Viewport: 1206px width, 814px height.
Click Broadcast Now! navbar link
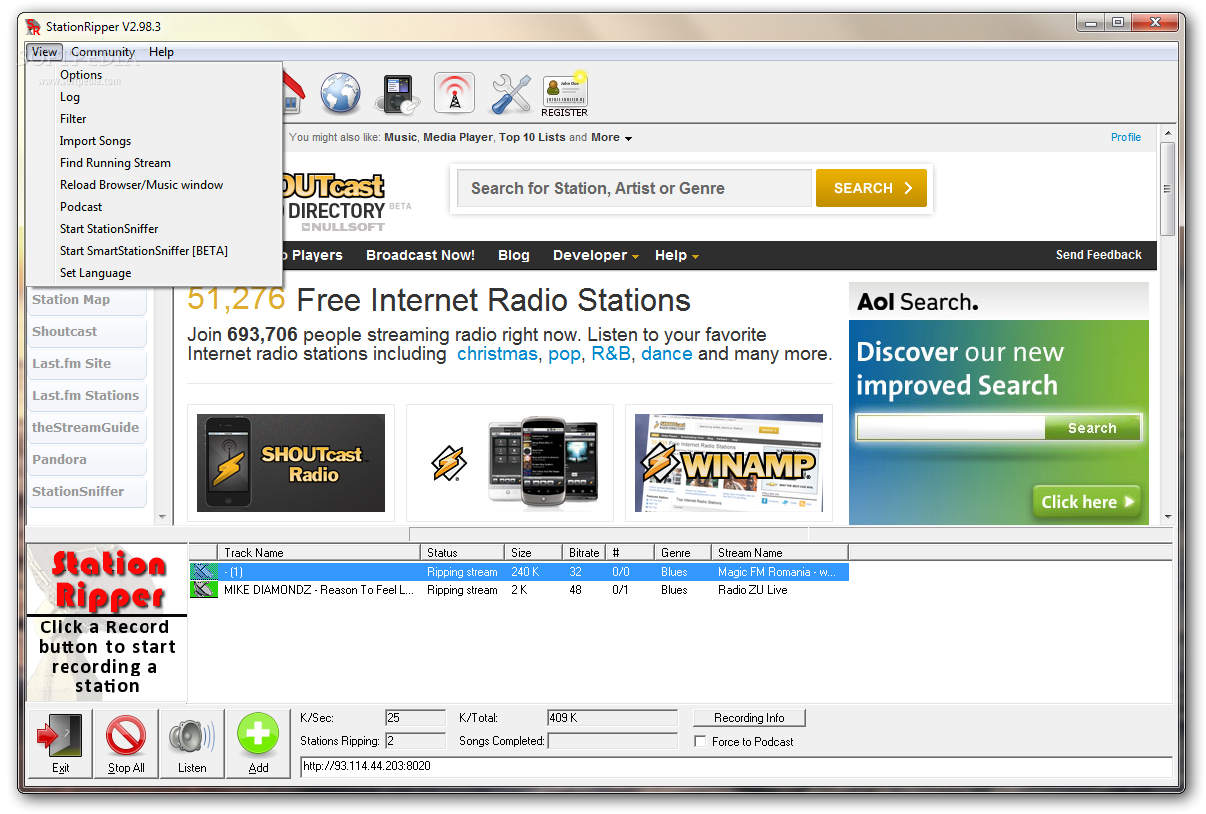pos(420,255)
